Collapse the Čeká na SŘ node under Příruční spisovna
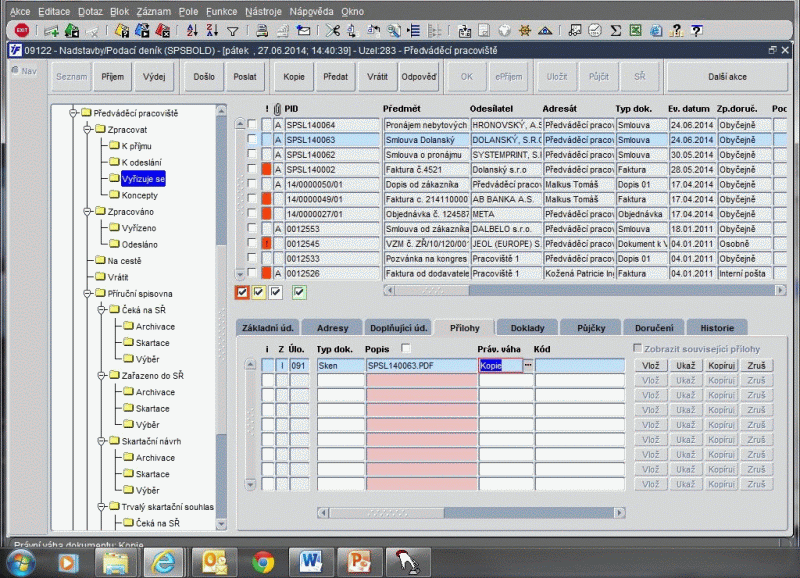 102,310
